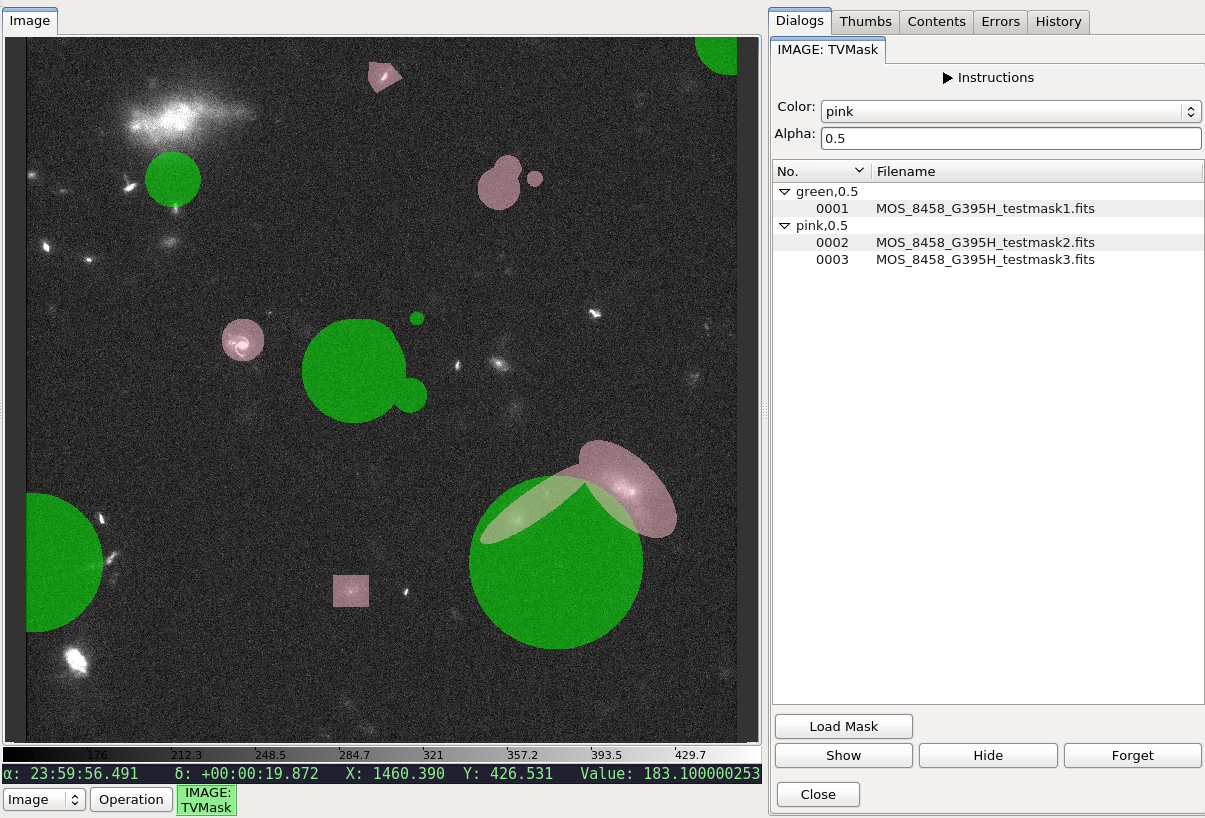The width and height of the screenshot is (1205, 818).
Task: Click the IMAGE: TVMask plugin tray label
Action: click(x=207, y=800)
